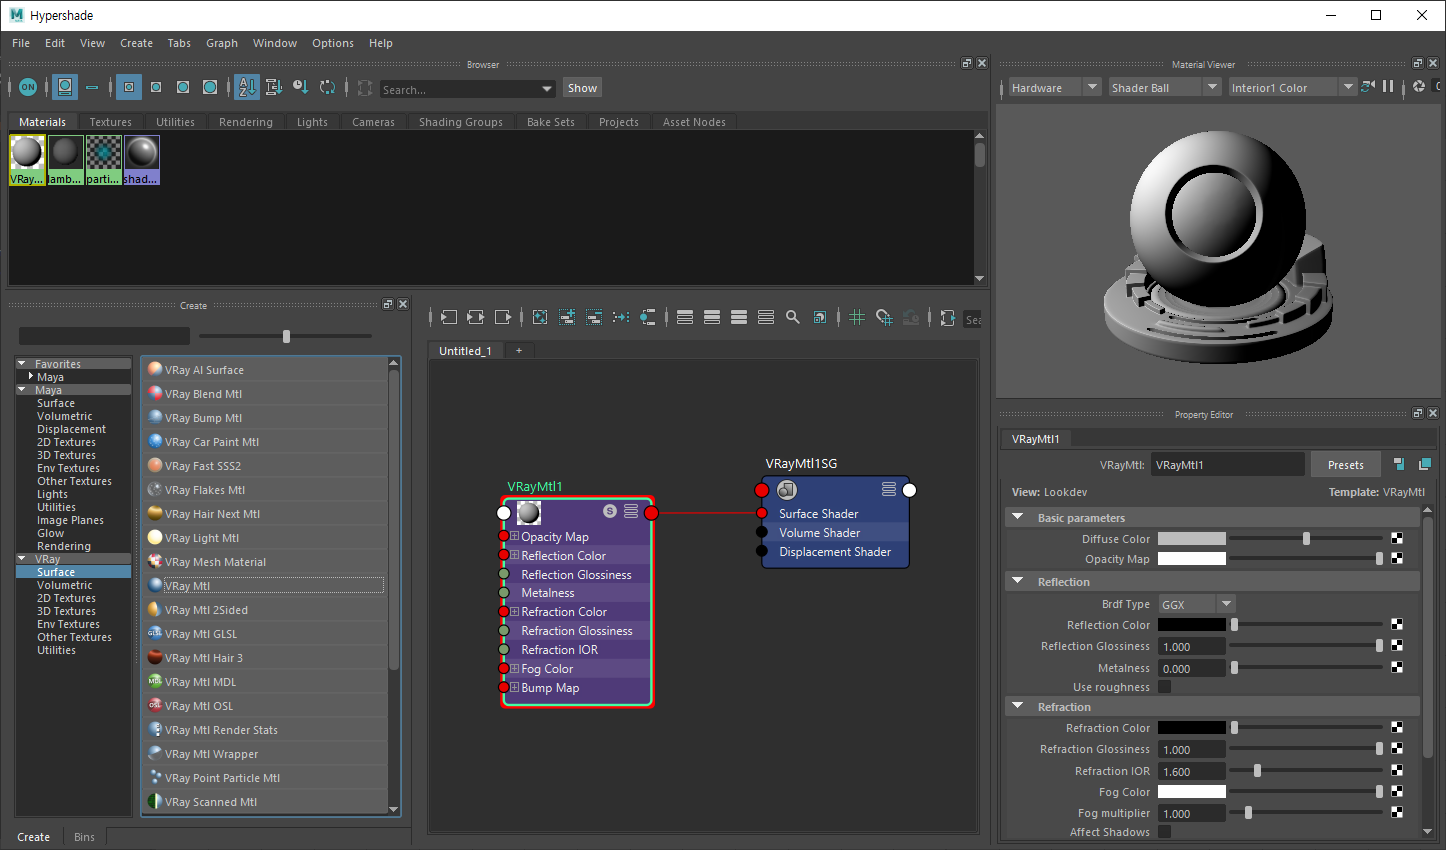This screenshot has width=1446, height=850.
Task: Click Metalness map checker button
Action: (x=1397, y=668)
